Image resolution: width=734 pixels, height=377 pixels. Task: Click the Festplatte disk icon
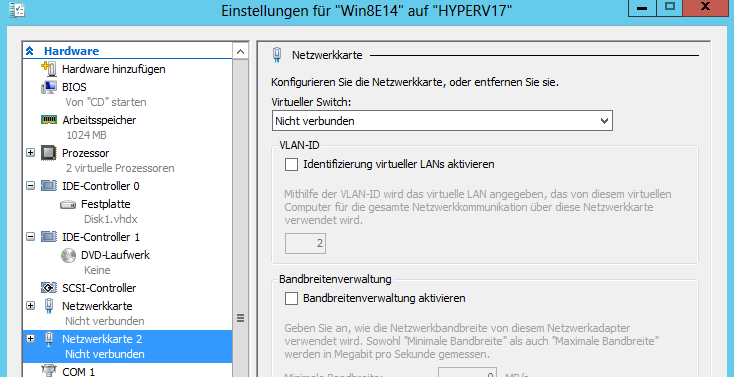pos(68,205)
